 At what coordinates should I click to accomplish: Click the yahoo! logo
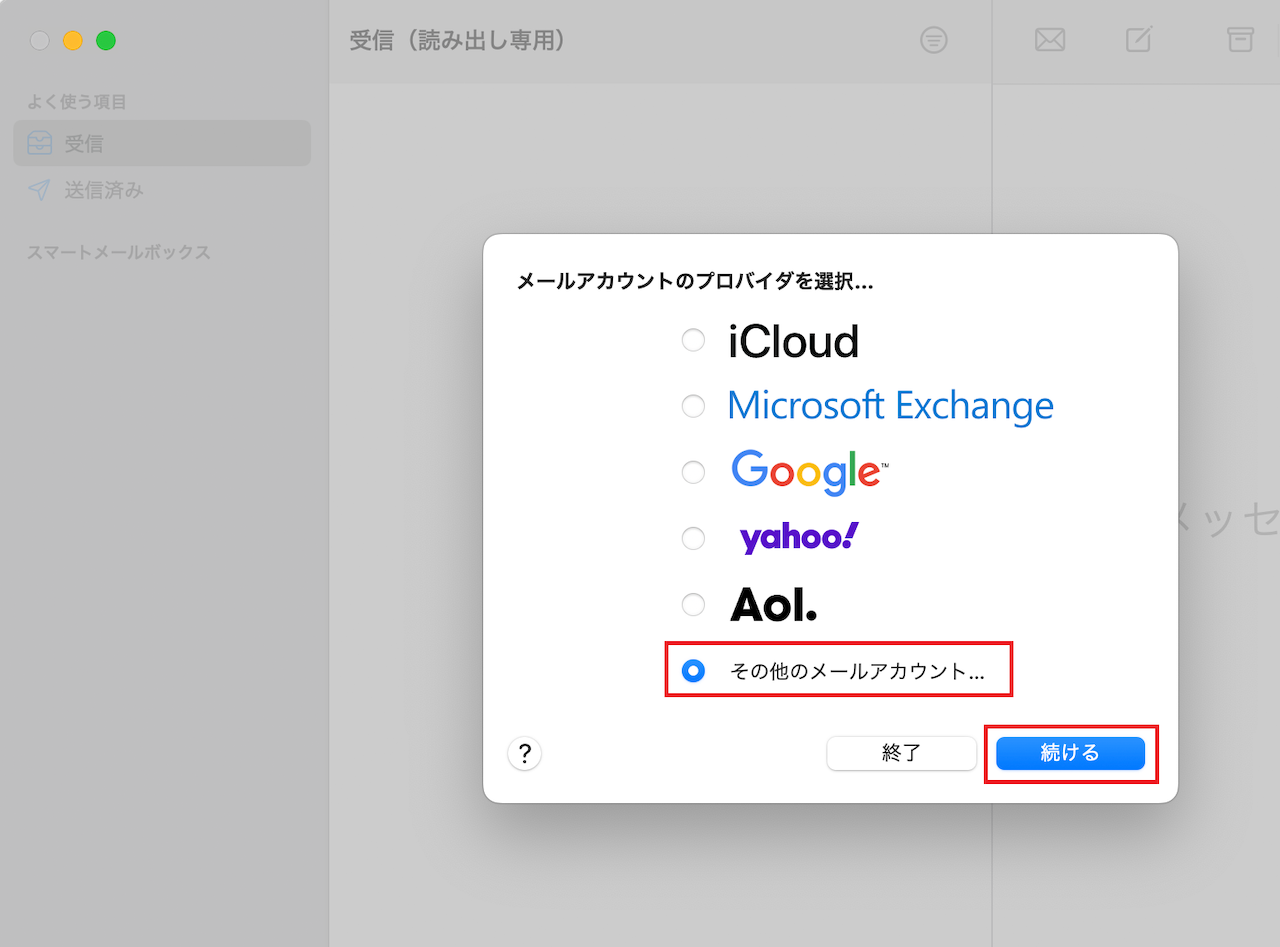point(799,538)
